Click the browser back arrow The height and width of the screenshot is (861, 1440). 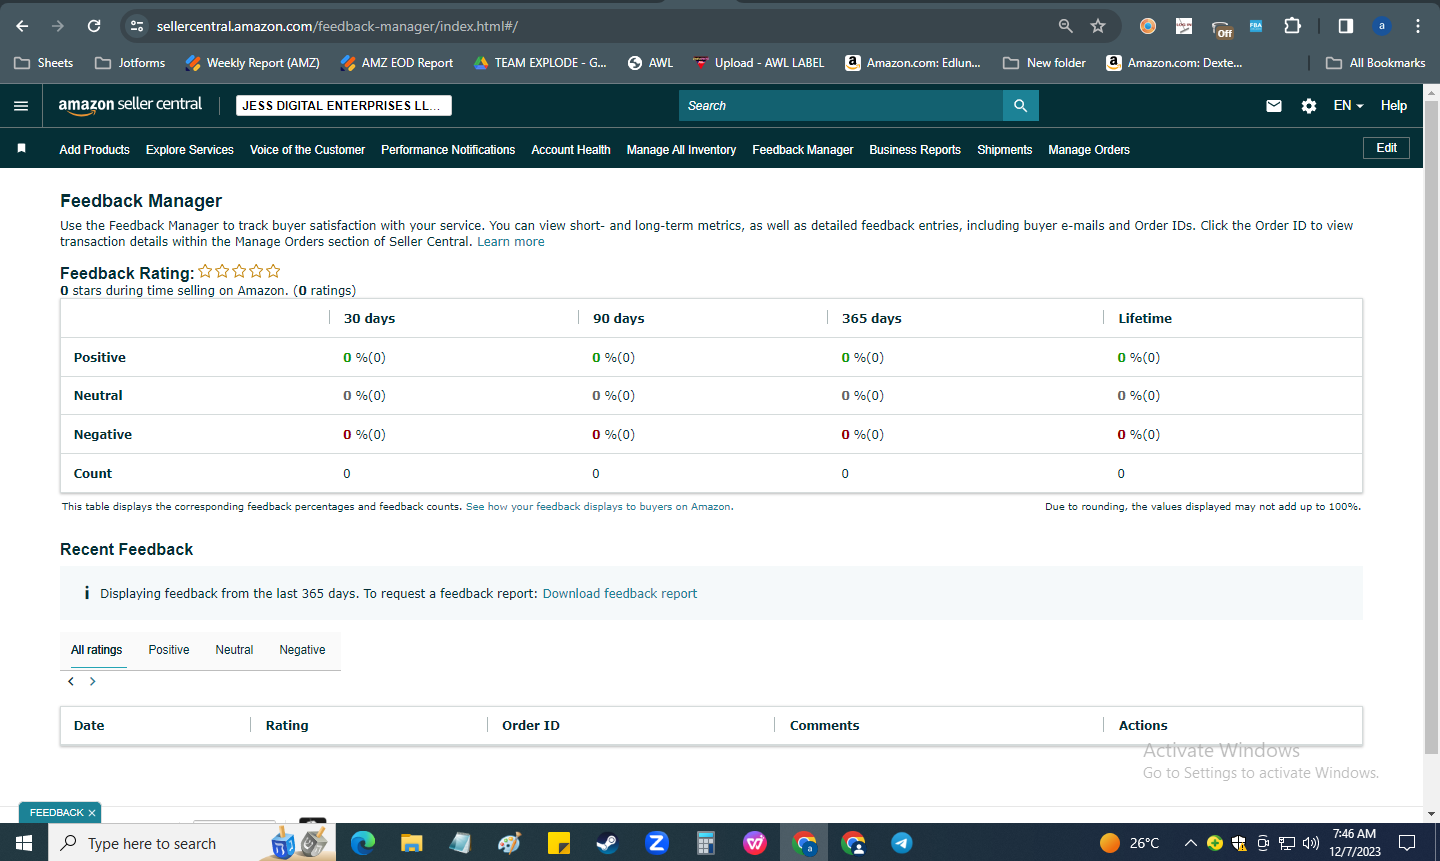[x=22, y=26]
